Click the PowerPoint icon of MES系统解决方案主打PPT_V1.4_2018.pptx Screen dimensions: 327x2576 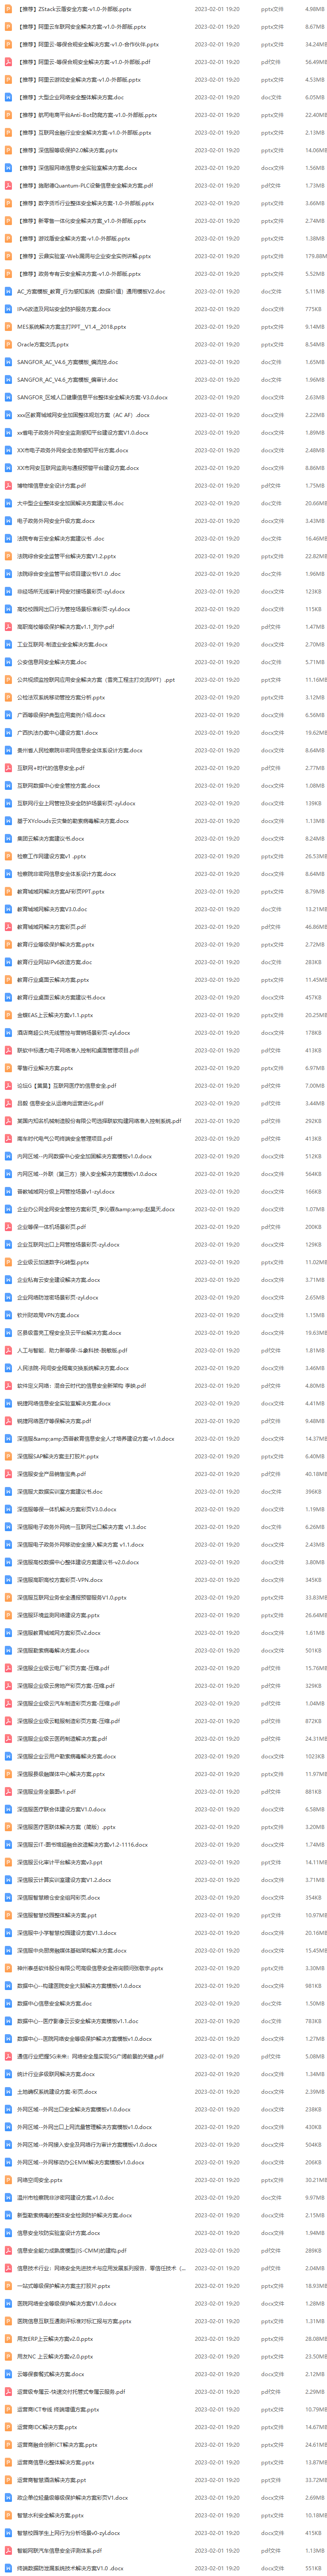click(8, 327)
